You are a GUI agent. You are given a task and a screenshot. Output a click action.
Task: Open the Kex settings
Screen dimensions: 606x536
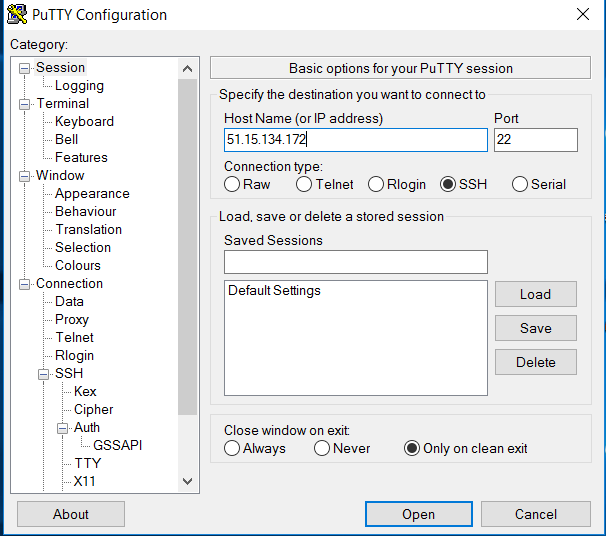pos(85,391)
